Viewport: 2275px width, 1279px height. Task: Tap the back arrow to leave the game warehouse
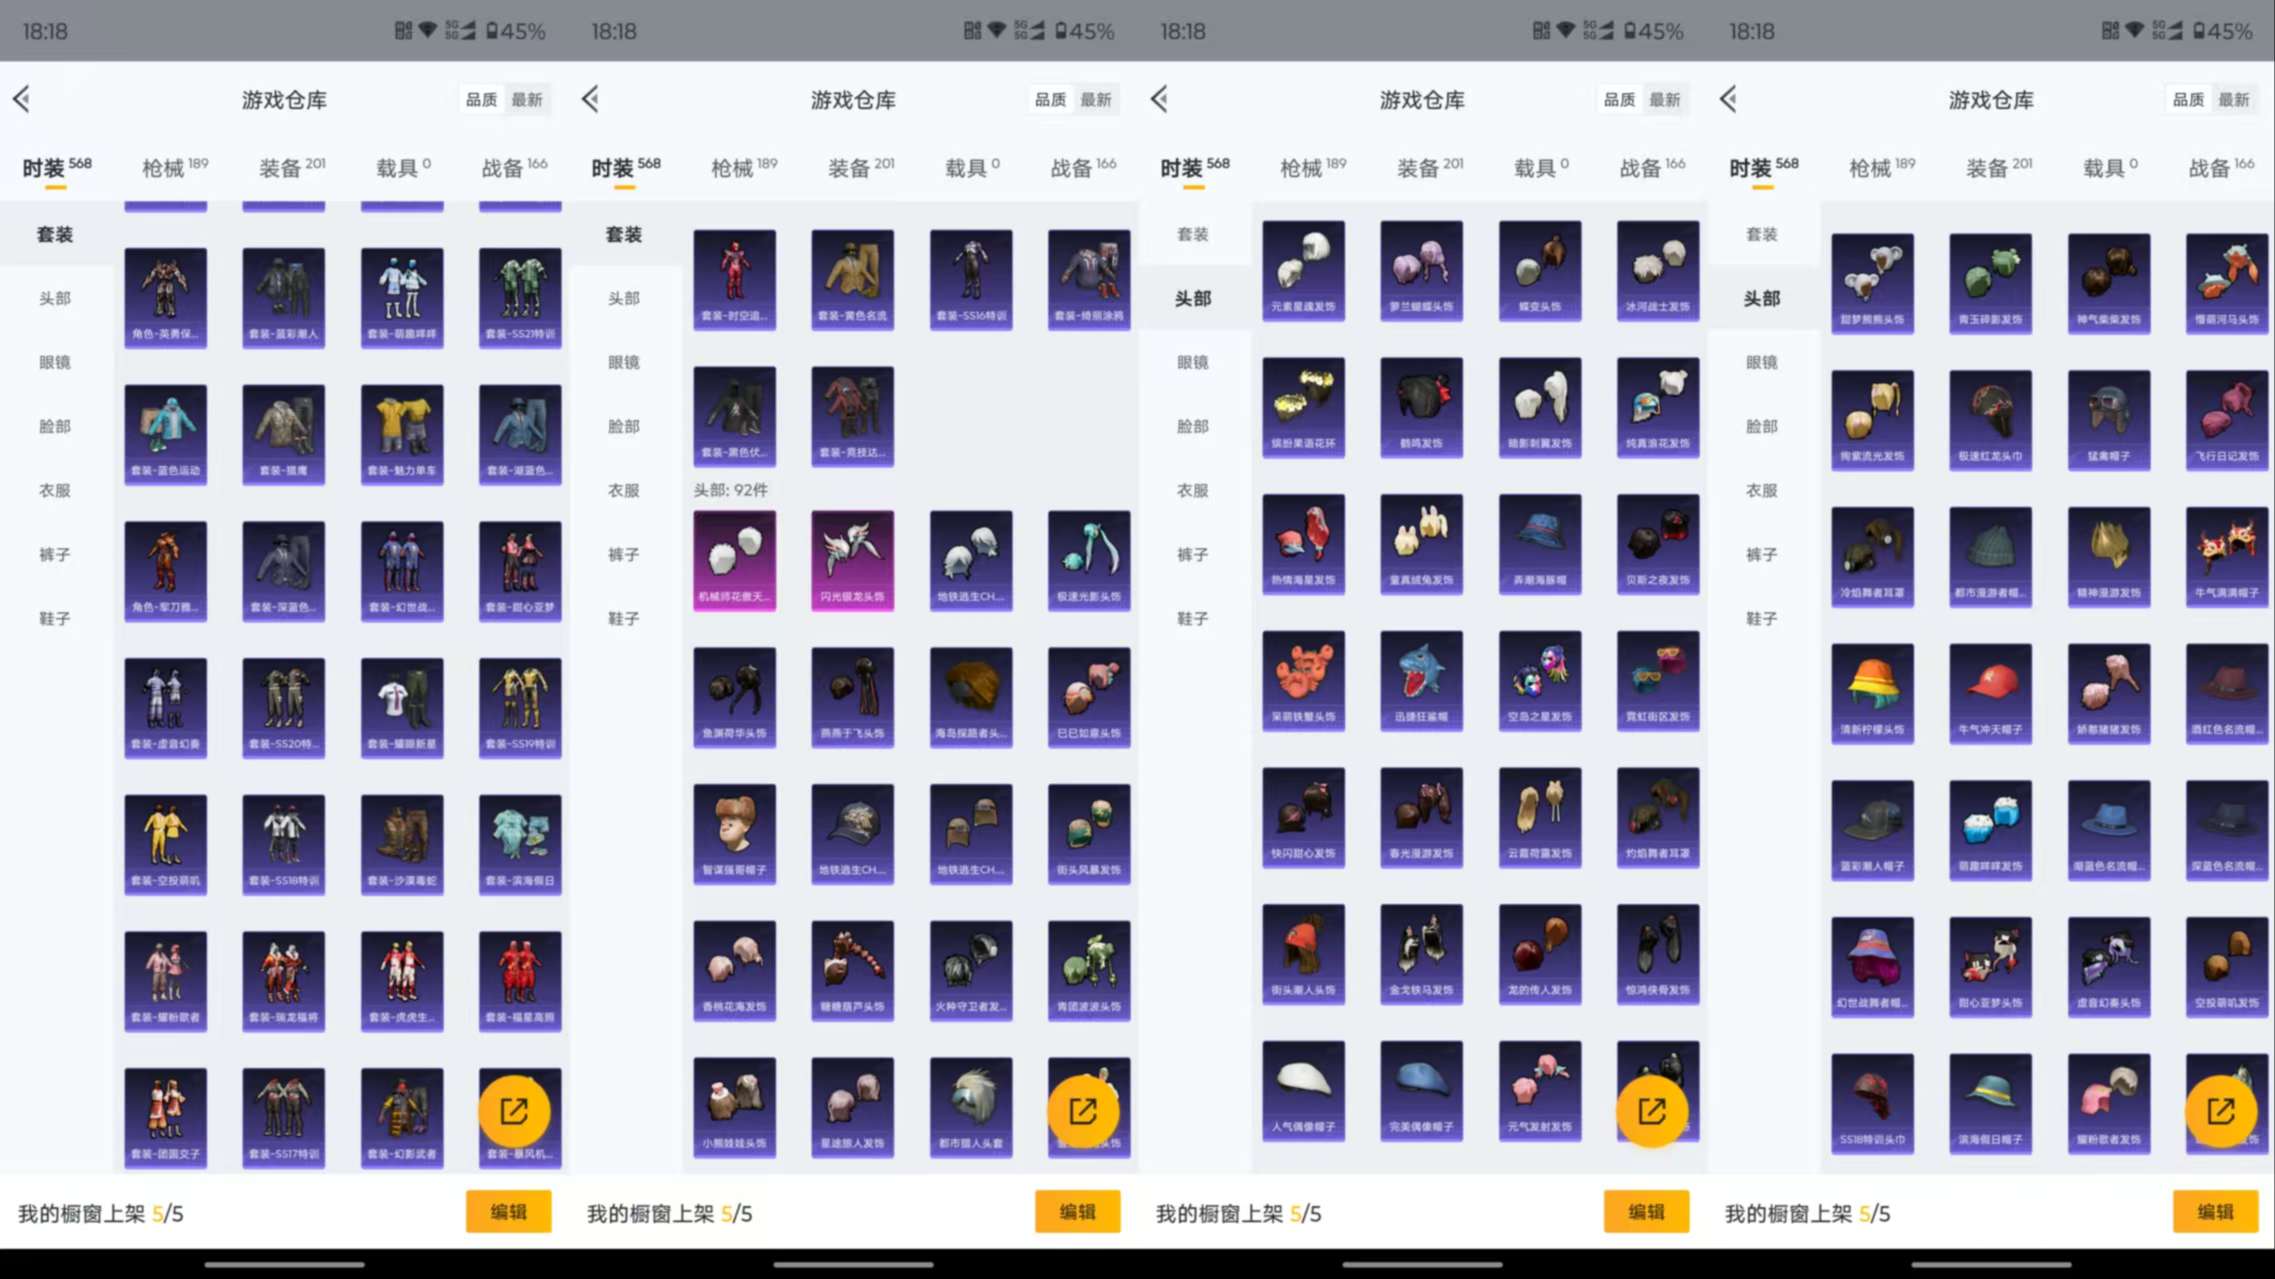point(22,99)
